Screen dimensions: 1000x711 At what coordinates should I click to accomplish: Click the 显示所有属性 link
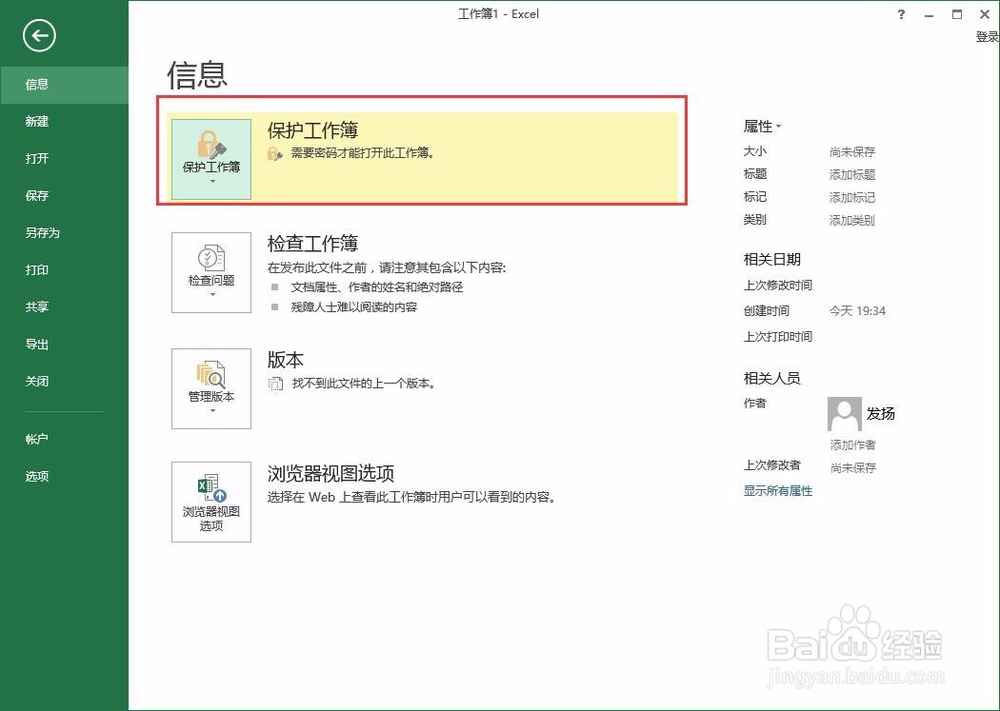(778, 491)
